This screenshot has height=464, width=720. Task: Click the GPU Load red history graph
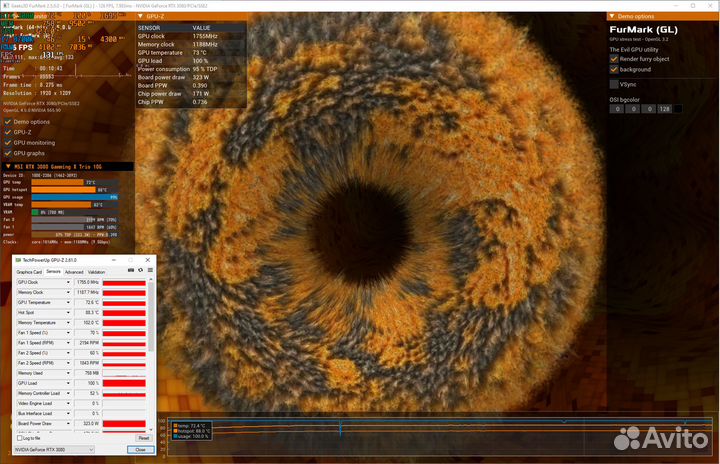tap(124, 384)
